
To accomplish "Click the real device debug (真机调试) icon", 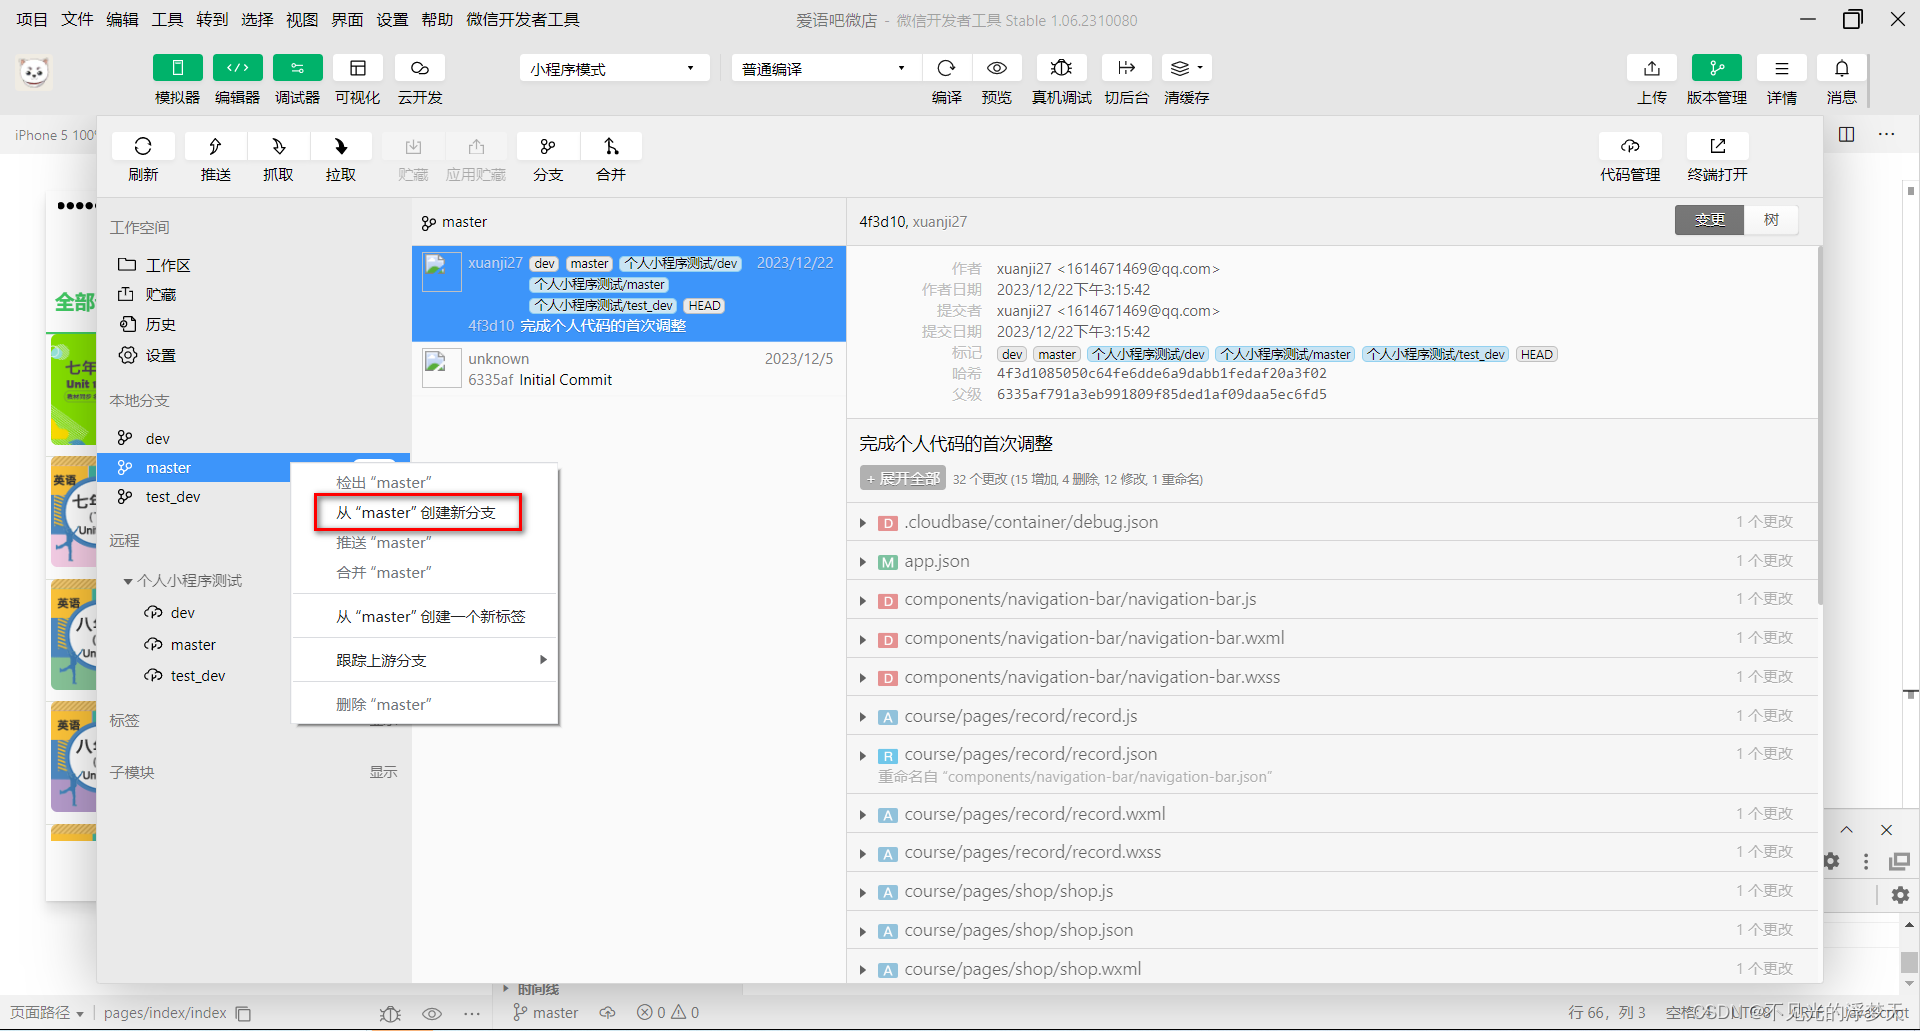I will (1061, 68).
